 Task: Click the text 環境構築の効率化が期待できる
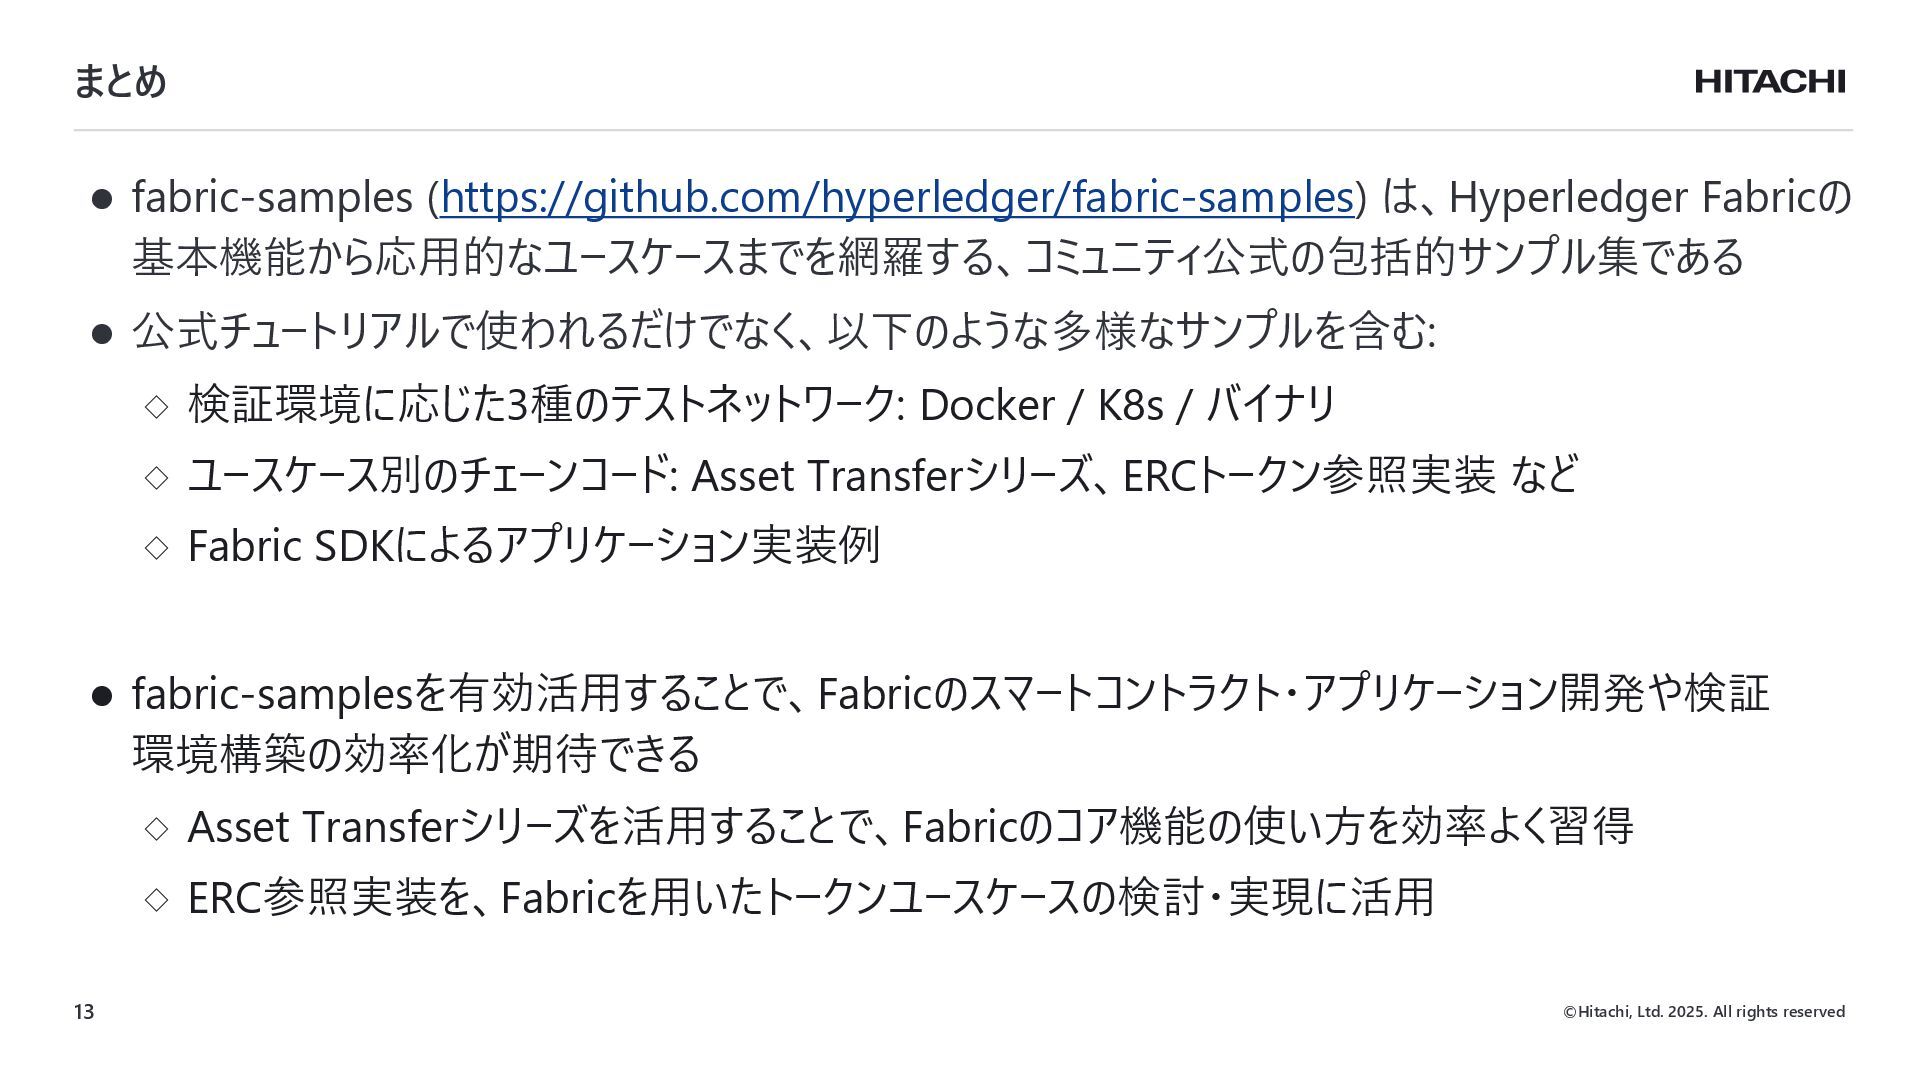click(416, 753)
